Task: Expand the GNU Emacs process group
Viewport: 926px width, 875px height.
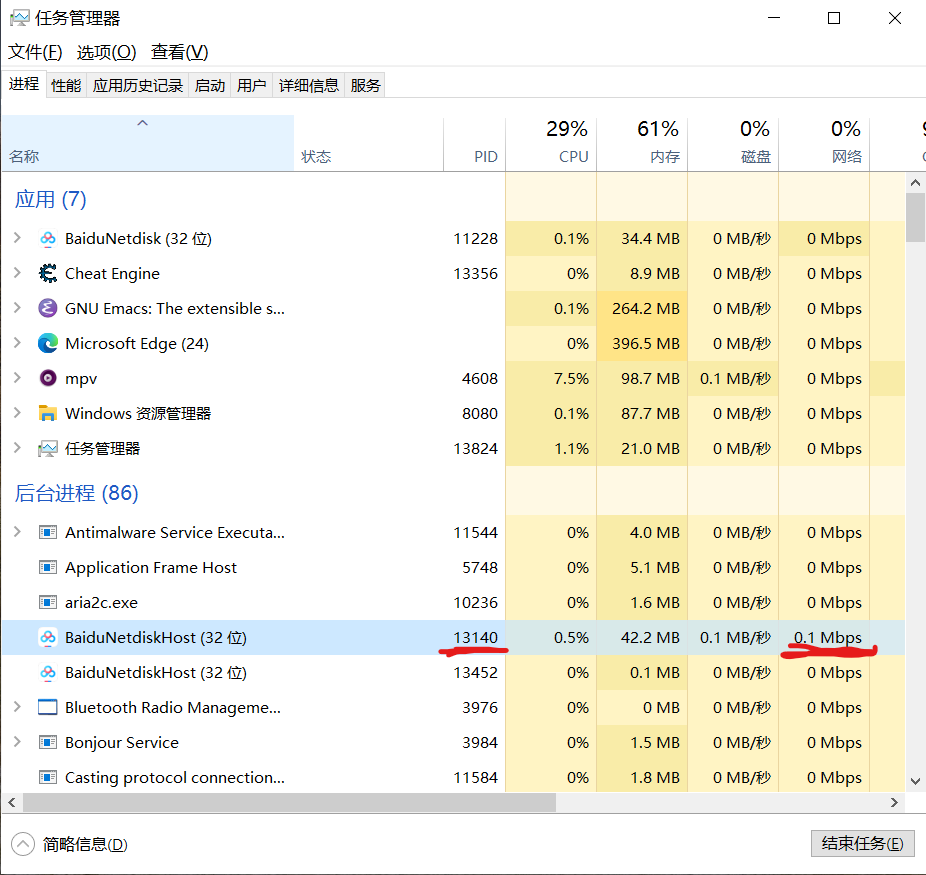Action: 17,308
